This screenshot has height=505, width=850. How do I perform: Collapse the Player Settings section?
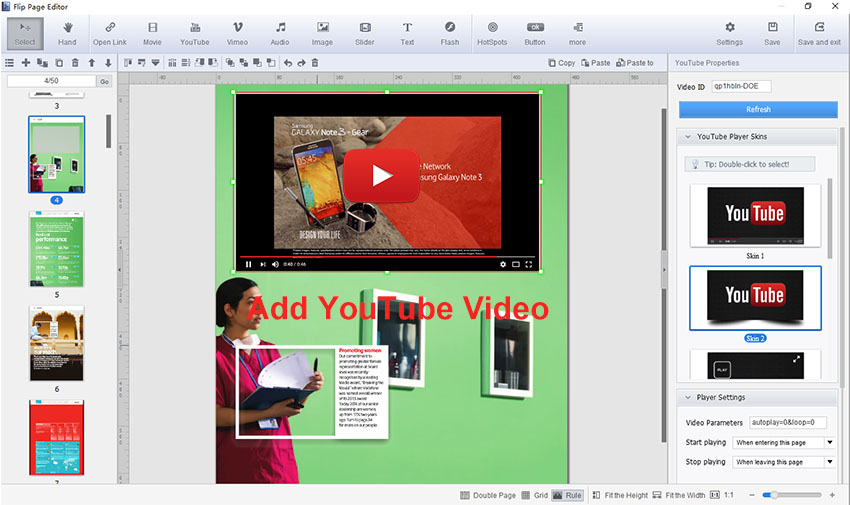point(688,397)
